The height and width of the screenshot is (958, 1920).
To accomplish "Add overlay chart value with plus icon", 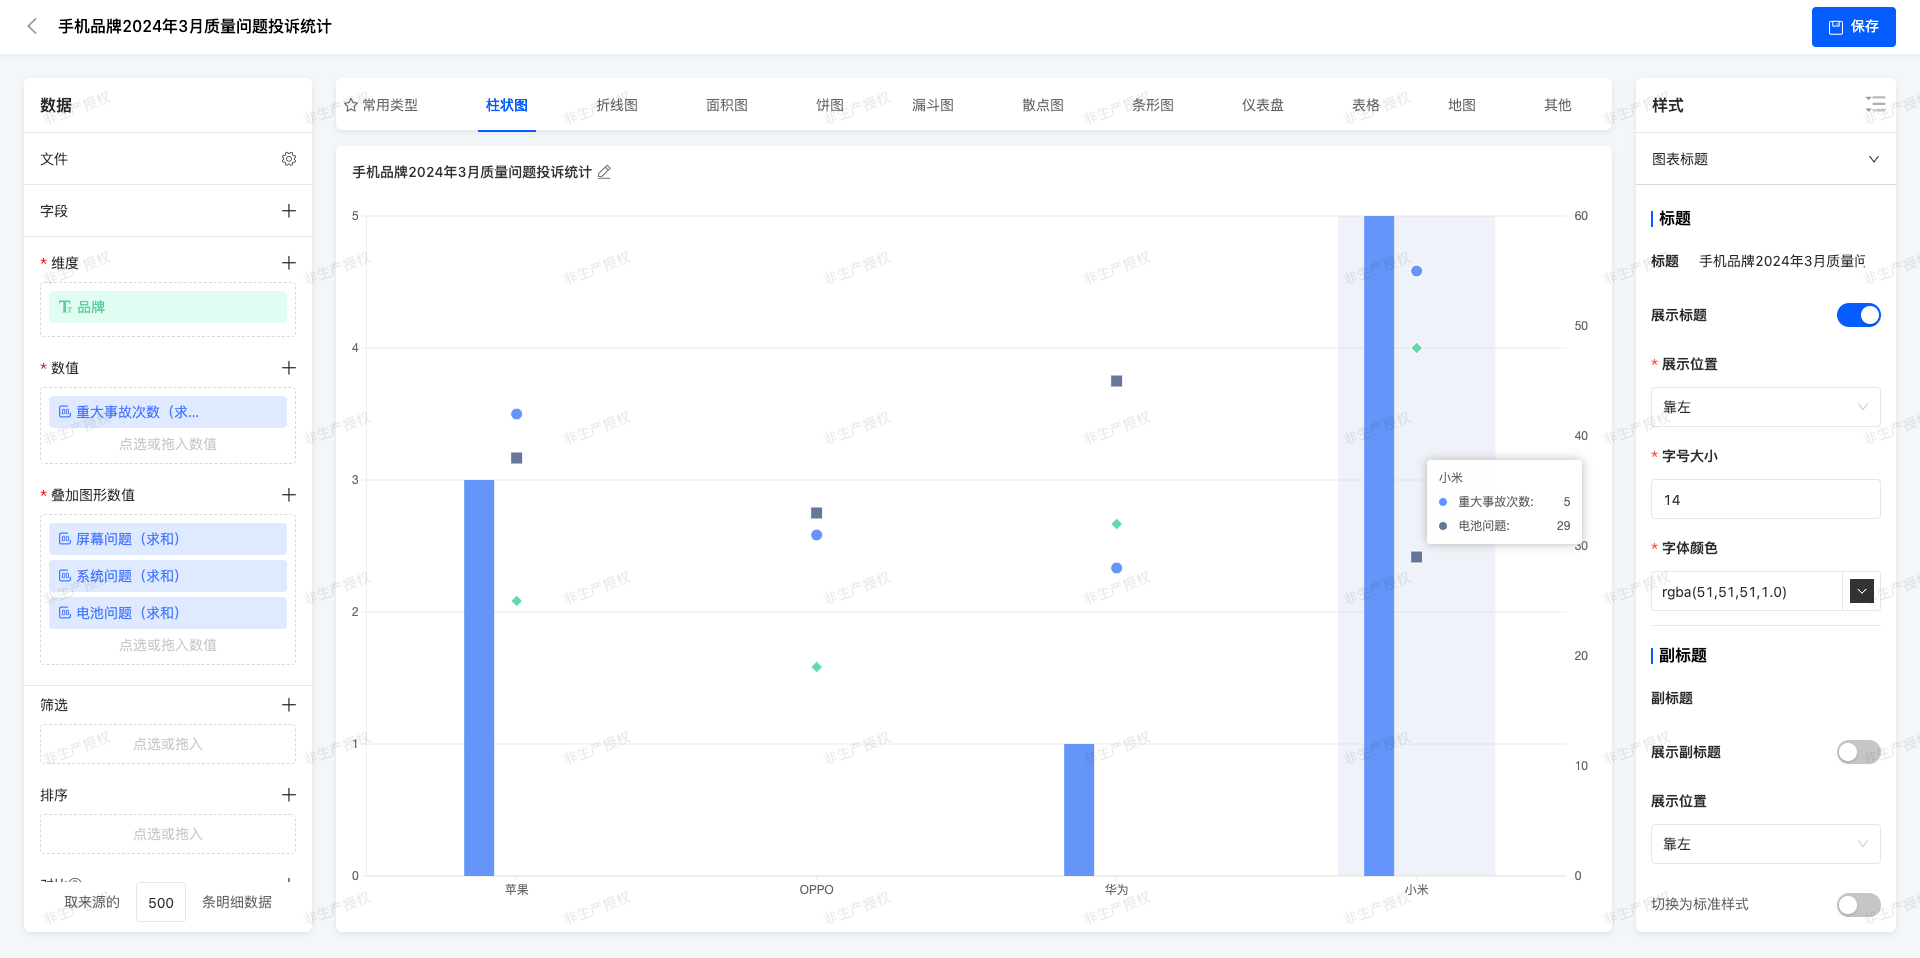I will coord(289,495).
